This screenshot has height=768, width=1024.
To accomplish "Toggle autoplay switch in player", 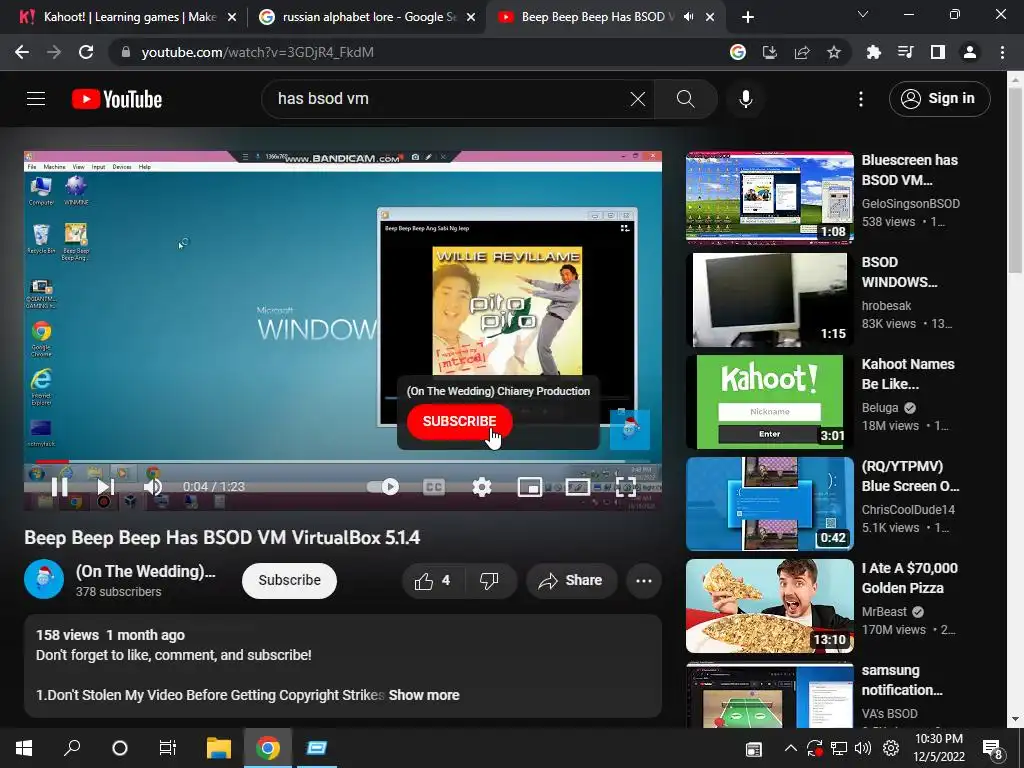I will pos(383,487).
